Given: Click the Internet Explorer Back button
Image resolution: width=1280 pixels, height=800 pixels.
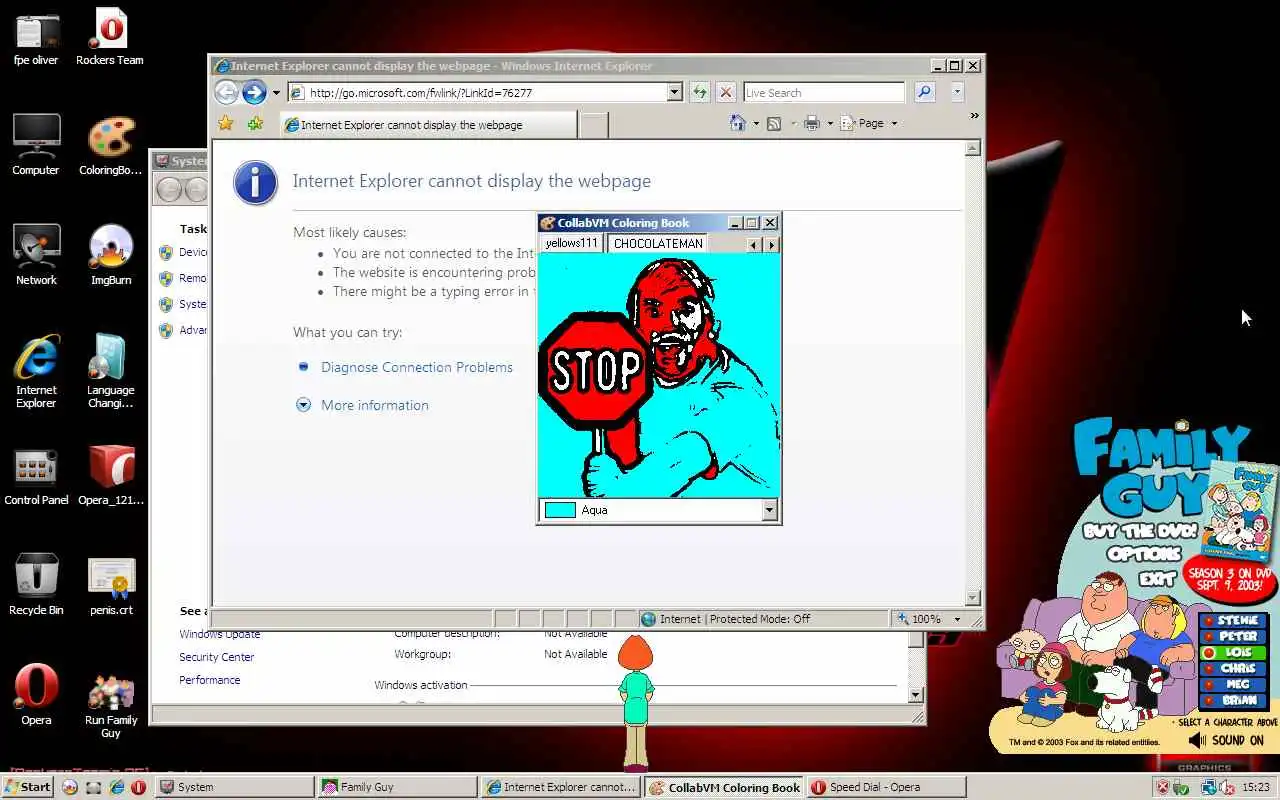Looking at the screenshot, I should pyautogui.click(x=227, y=93).
